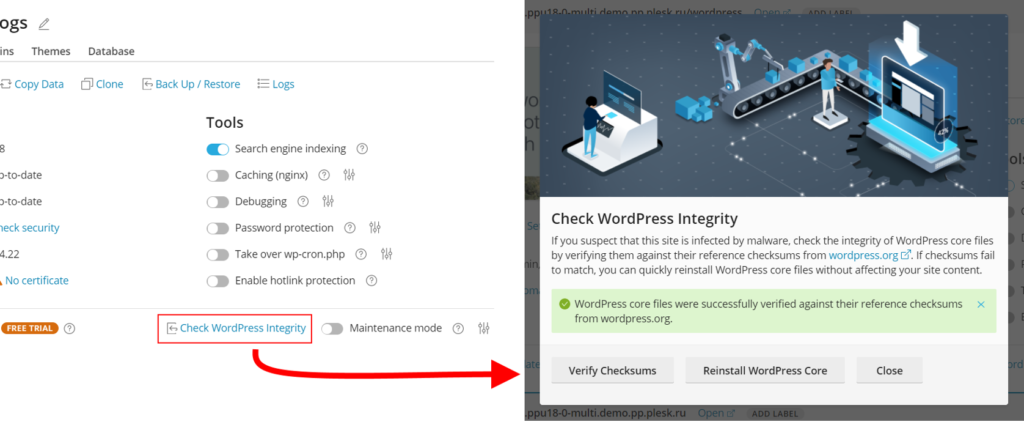Dismiss the green success message

click(x=981, y=304)
